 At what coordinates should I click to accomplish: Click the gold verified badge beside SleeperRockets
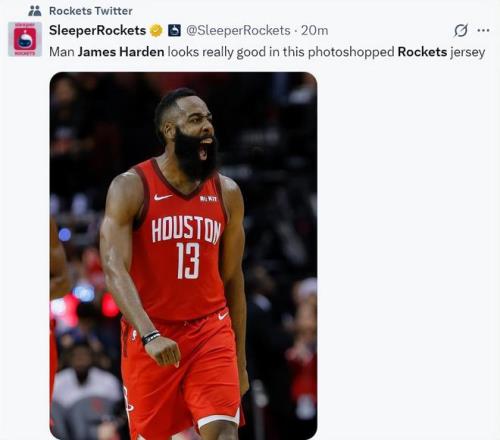[x=156, y=31]
